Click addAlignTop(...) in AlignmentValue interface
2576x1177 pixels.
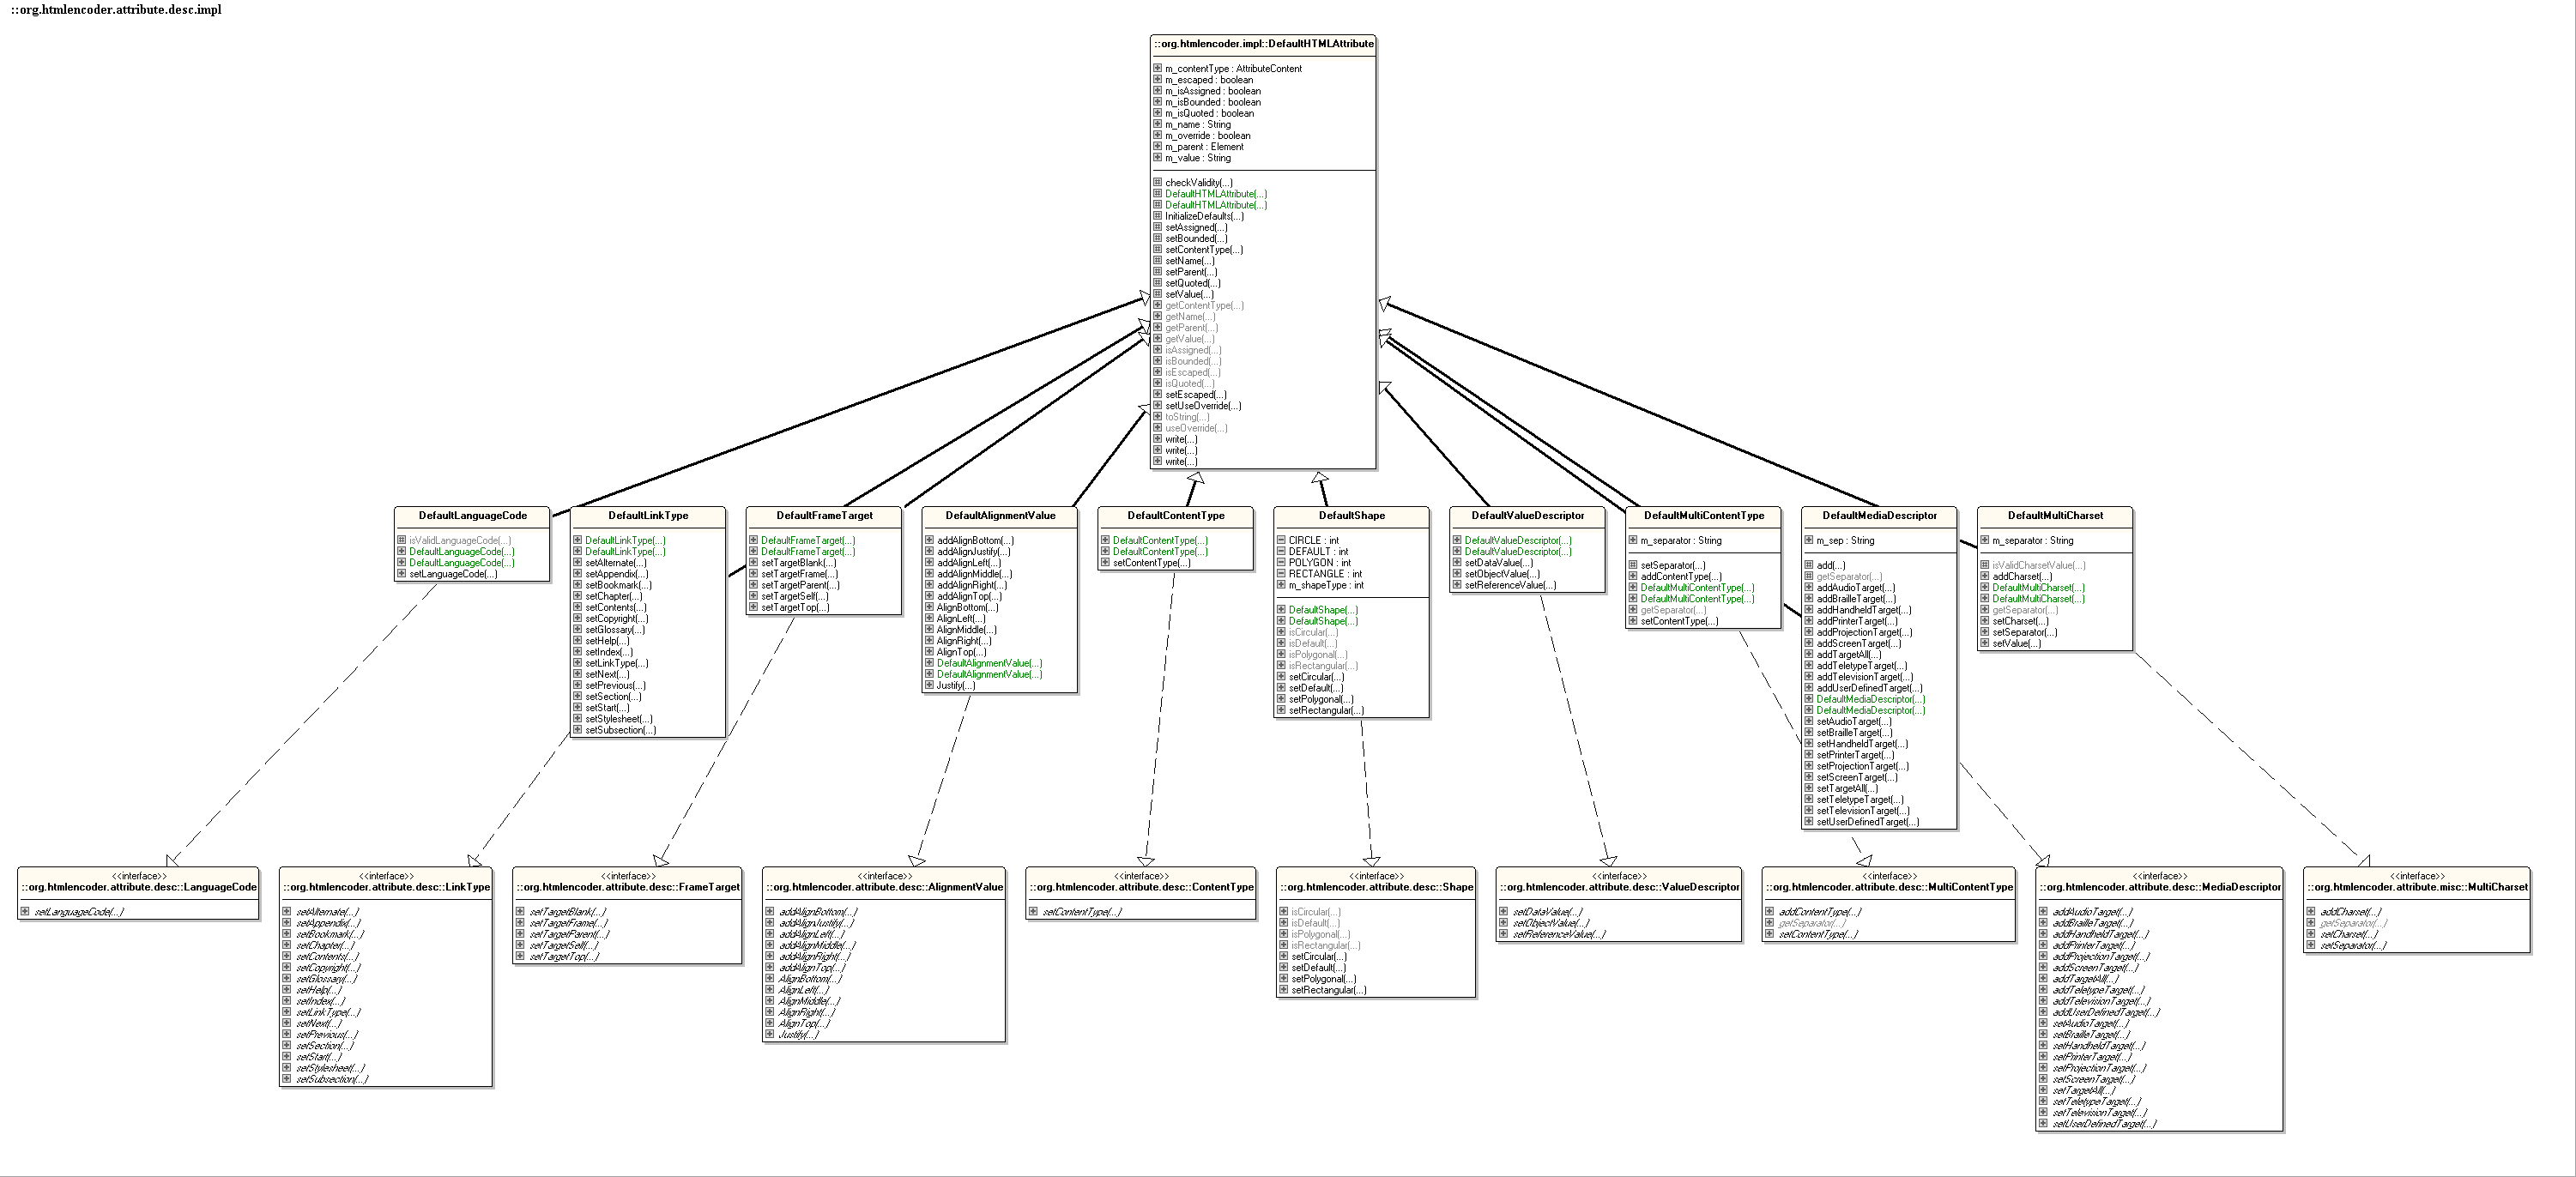(811, 968)
